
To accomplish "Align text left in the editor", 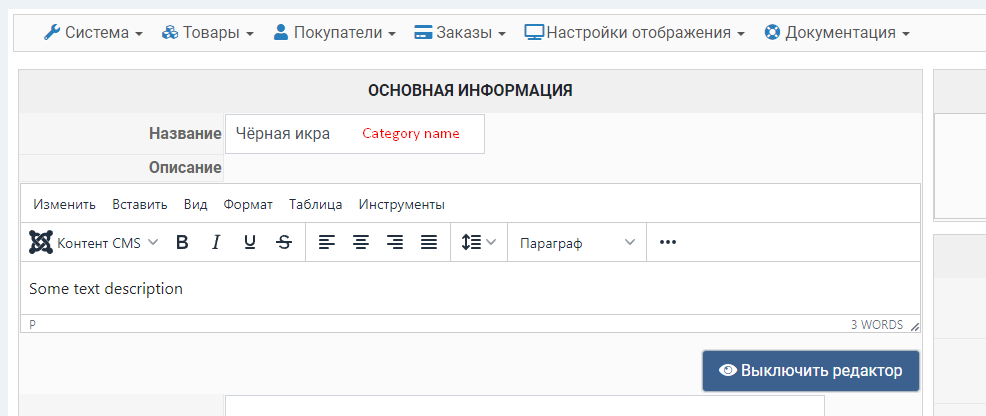I will tap(327, 242).
